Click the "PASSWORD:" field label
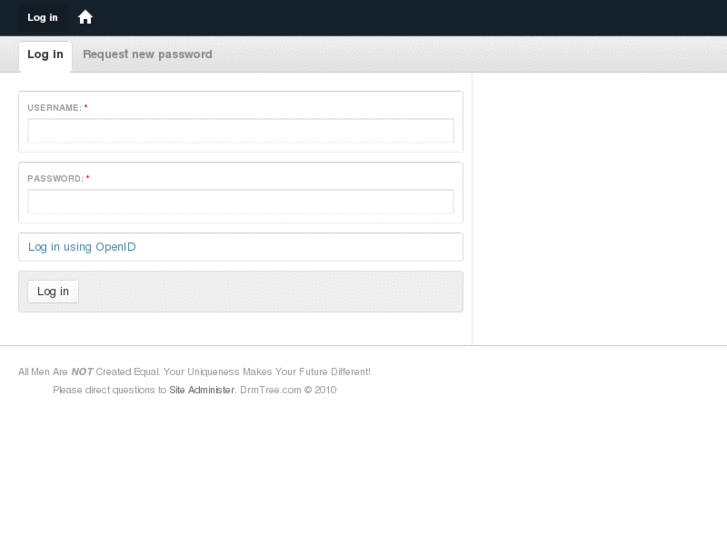This screenshot has width=727, height=545. pyautogui.click(x=55, y=179)
